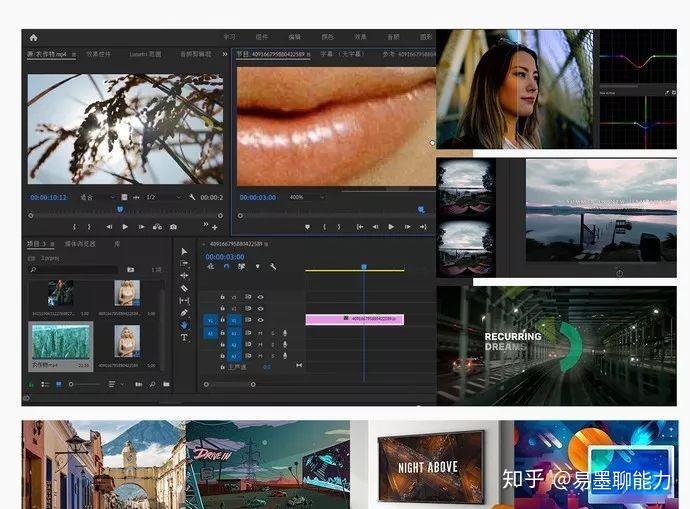Select the Type (T) tool

coord(184,338)
